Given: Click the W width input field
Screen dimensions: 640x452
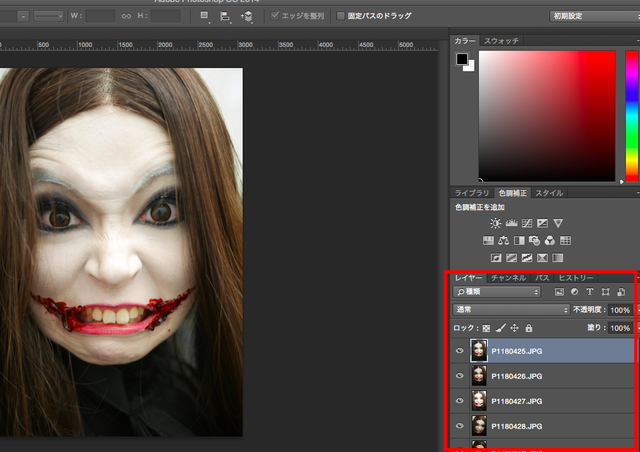Looking at the screenshot, I should click(100, 16).
